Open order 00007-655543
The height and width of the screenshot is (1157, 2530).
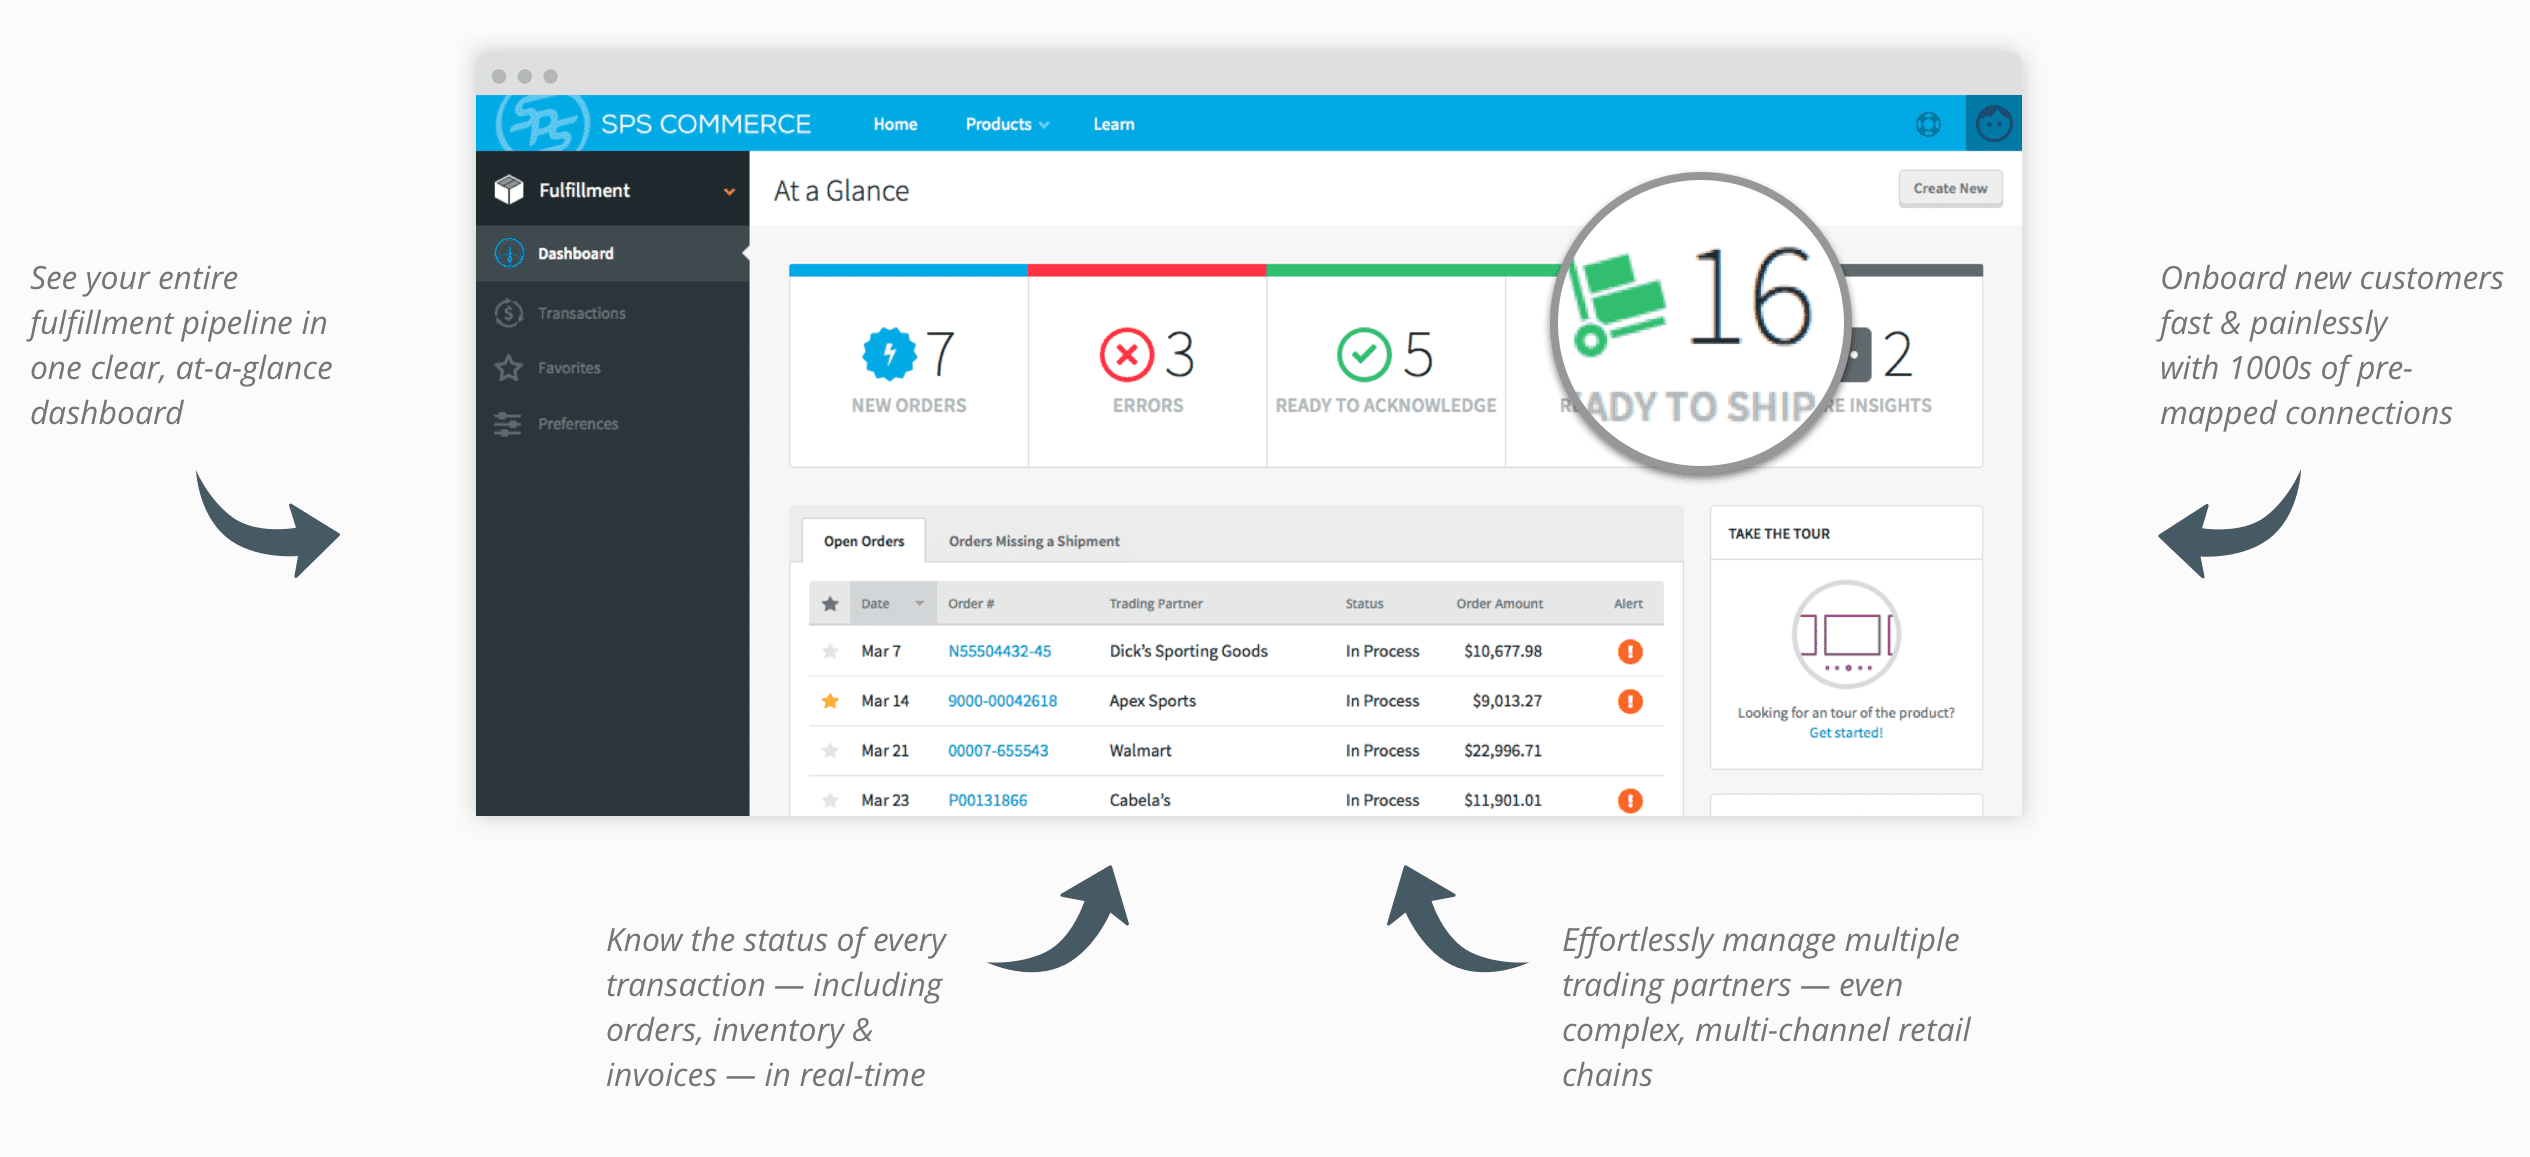click(998, 751)
